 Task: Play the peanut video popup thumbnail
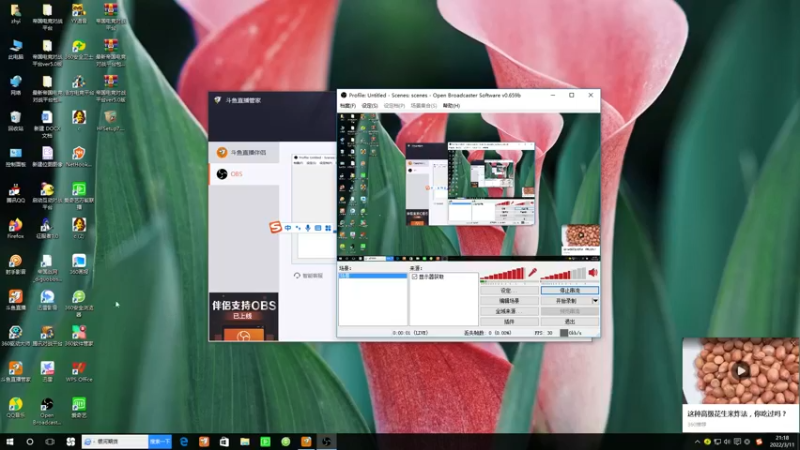coord(741,370)
